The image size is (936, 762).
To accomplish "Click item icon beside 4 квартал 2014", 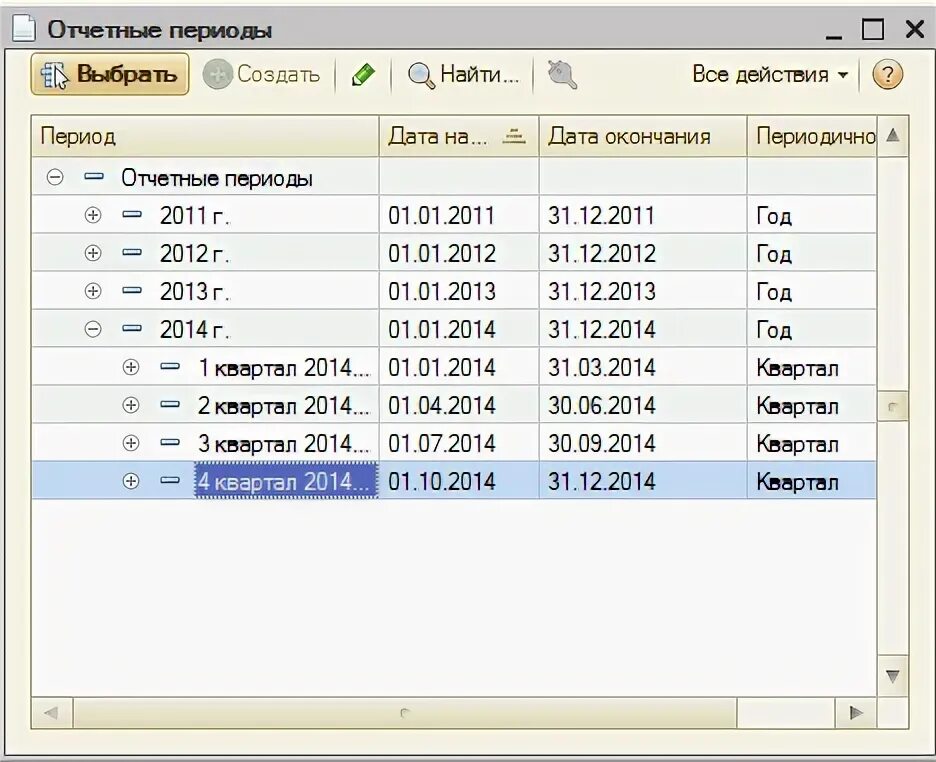I will [x=170, y=480].
